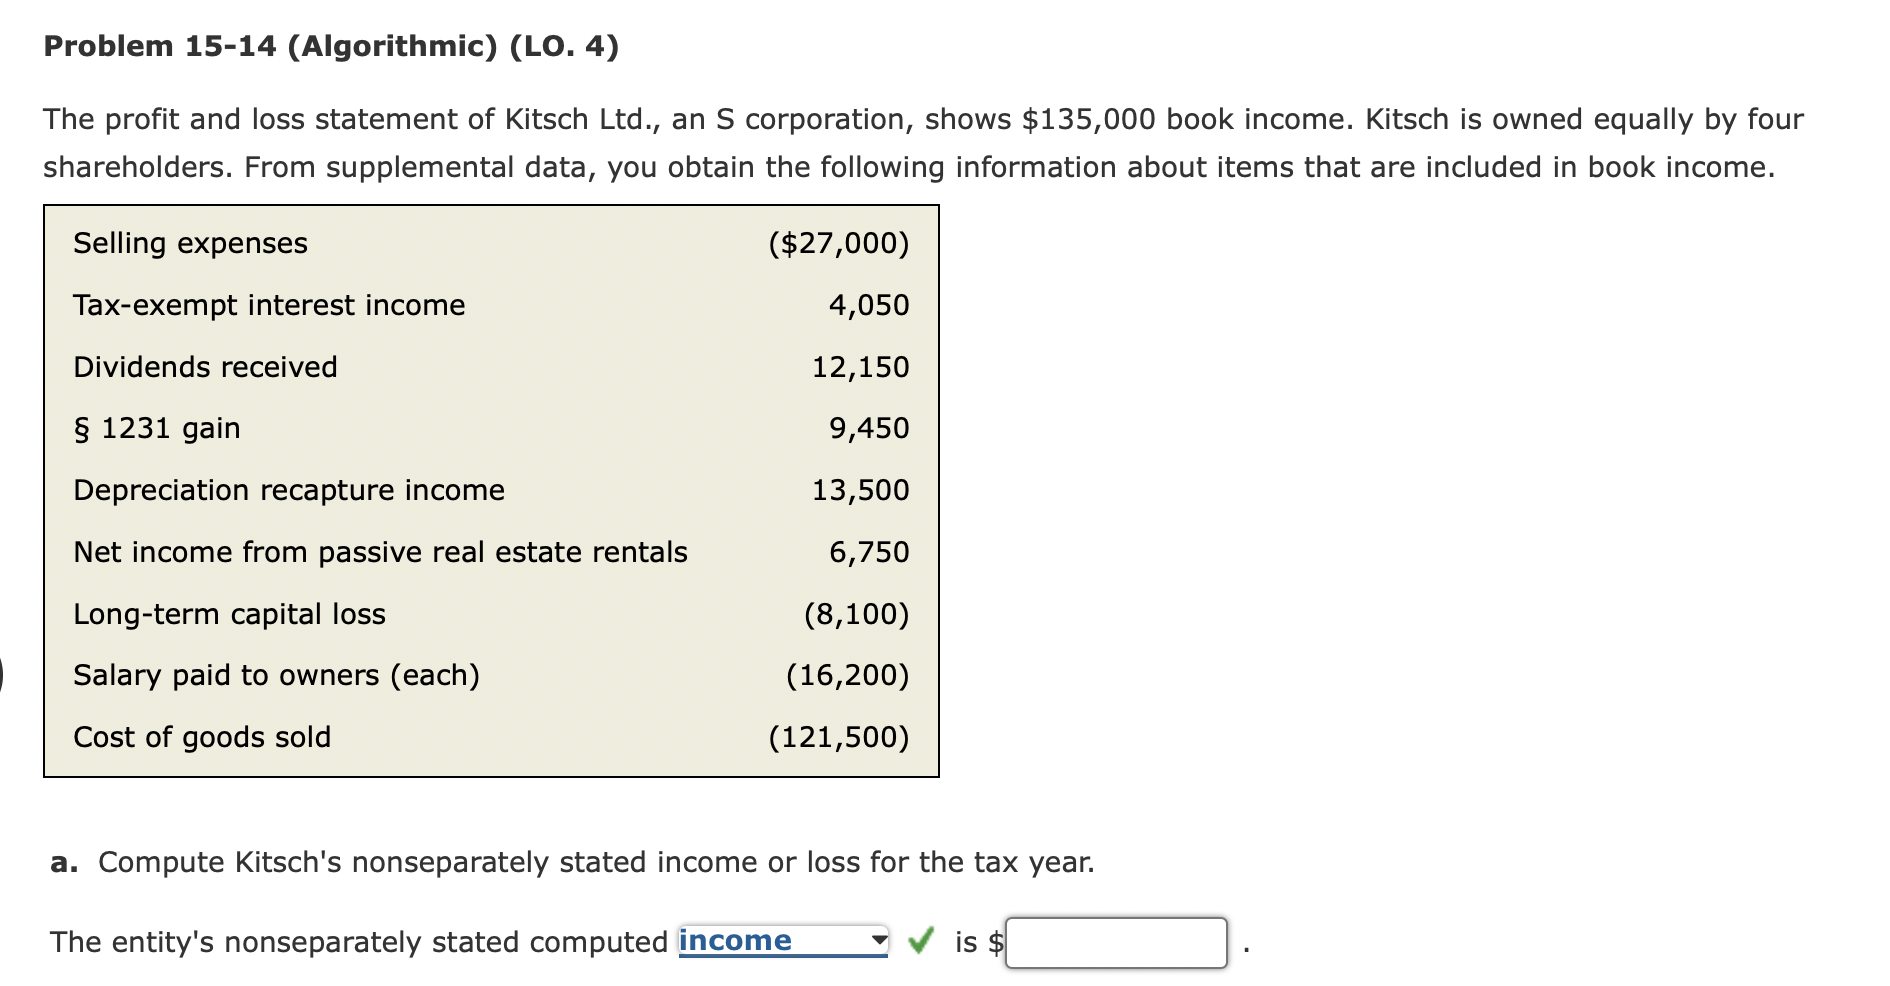Click the dropdown arrow beside income

(x=878, y=940)
